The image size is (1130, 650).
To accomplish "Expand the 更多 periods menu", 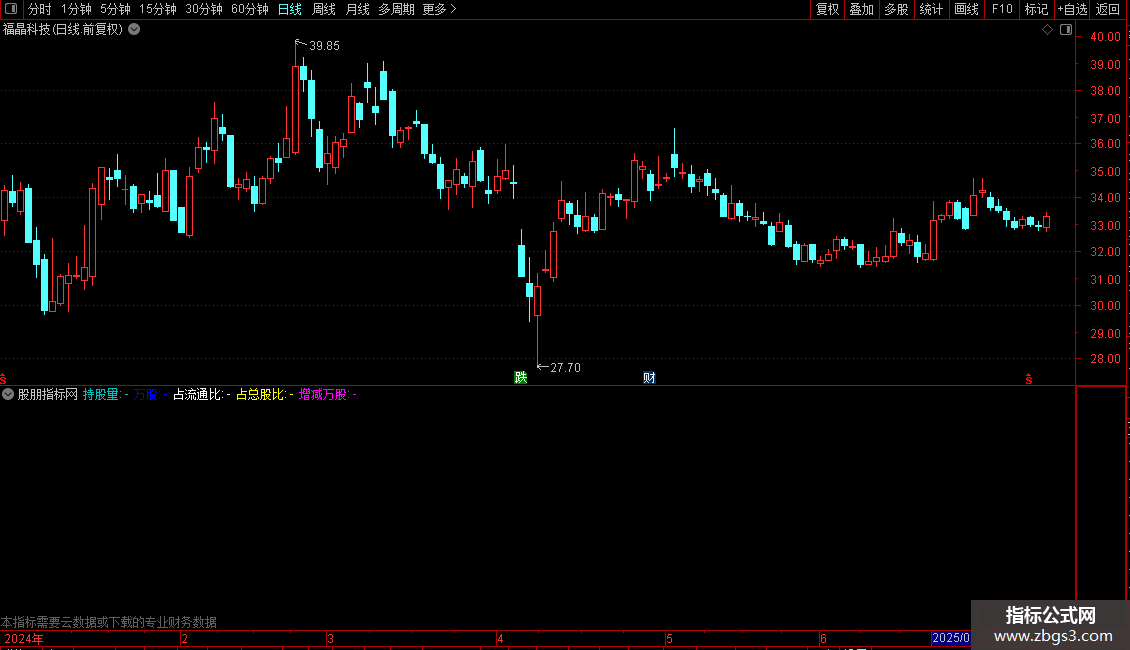I will [440, 9].
